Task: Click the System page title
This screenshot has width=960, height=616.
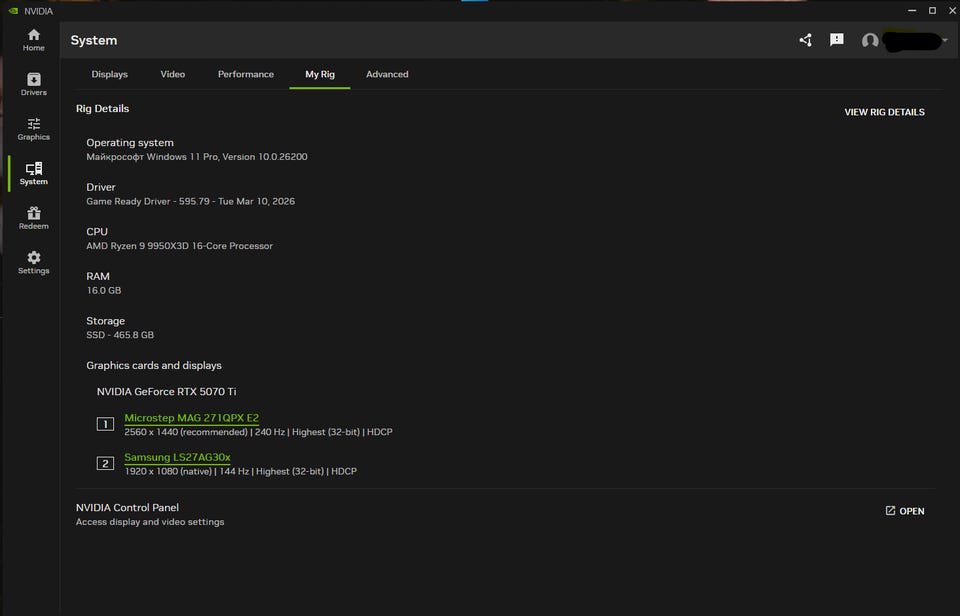Action: click(94, 40)
